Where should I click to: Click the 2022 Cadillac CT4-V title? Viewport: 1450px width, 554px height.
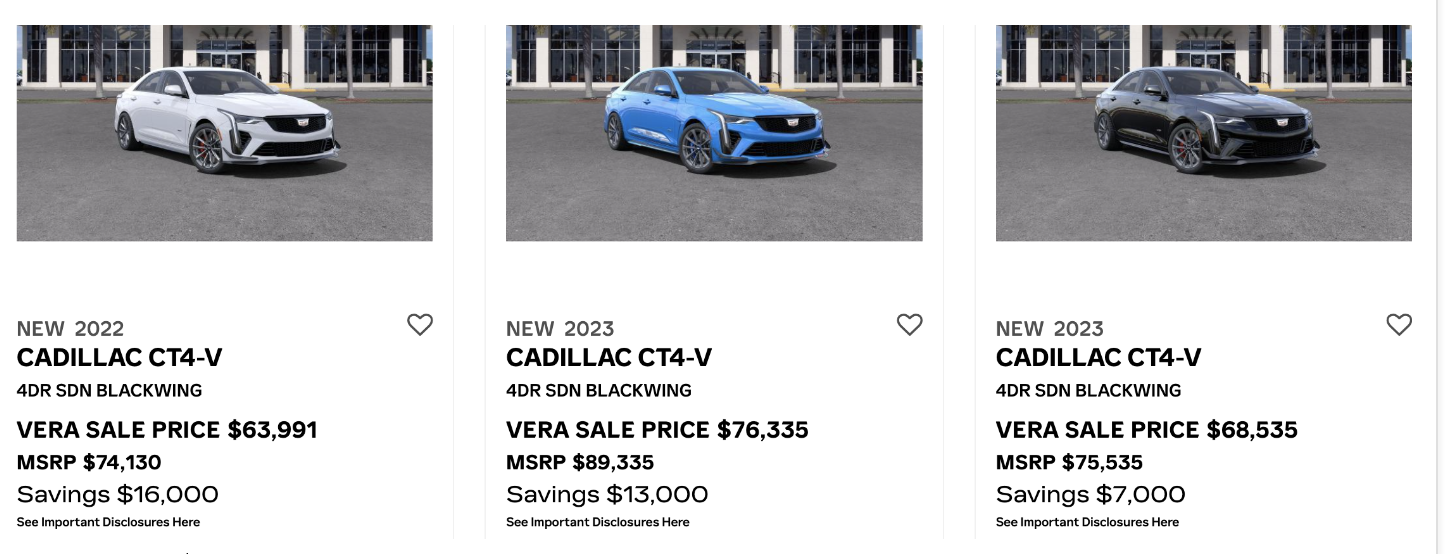119,358
